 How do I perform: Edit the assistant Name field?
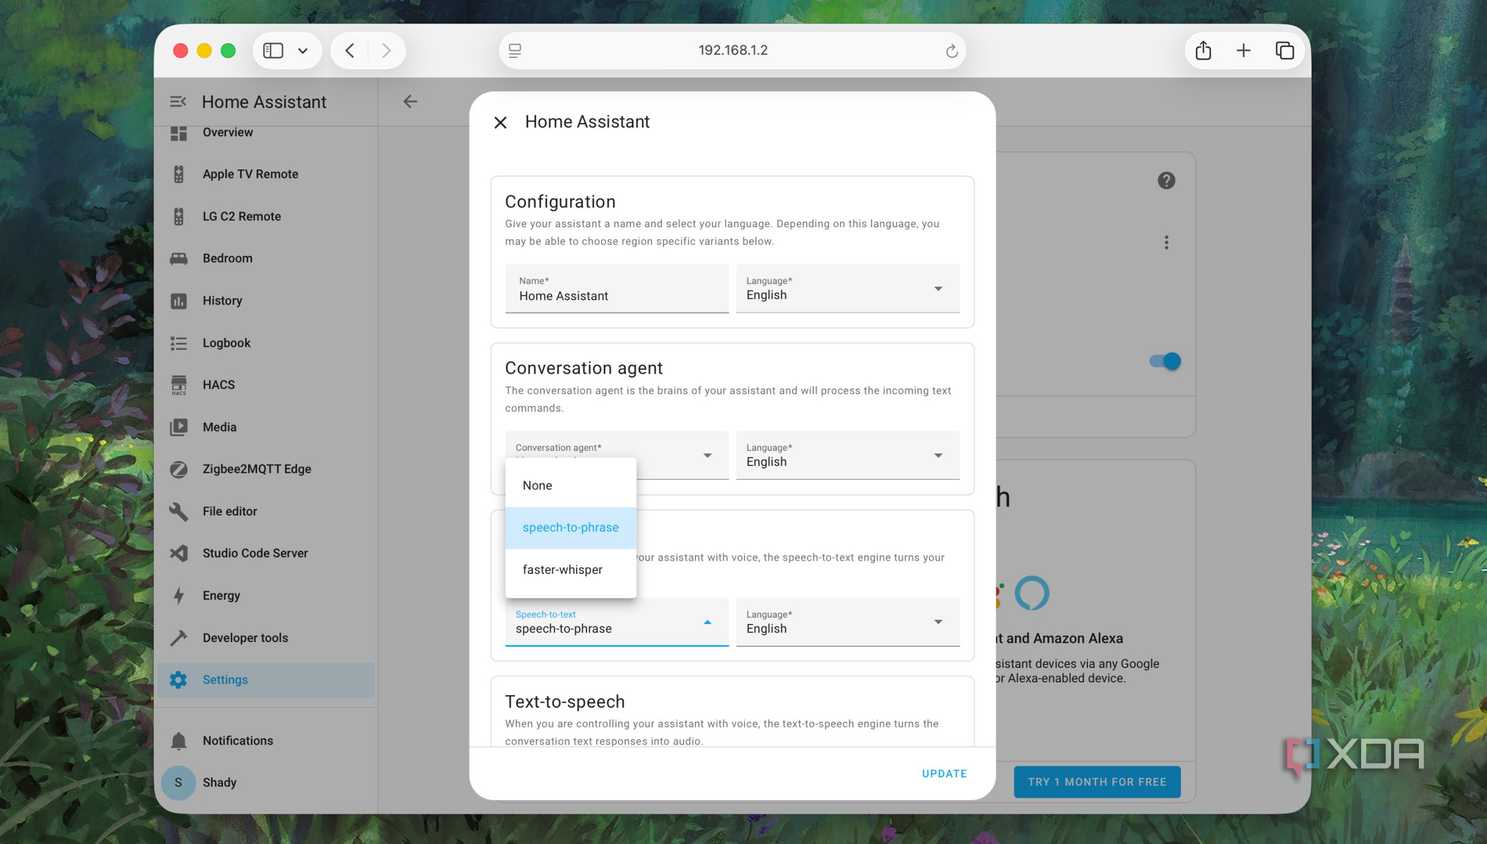[617, 289]
